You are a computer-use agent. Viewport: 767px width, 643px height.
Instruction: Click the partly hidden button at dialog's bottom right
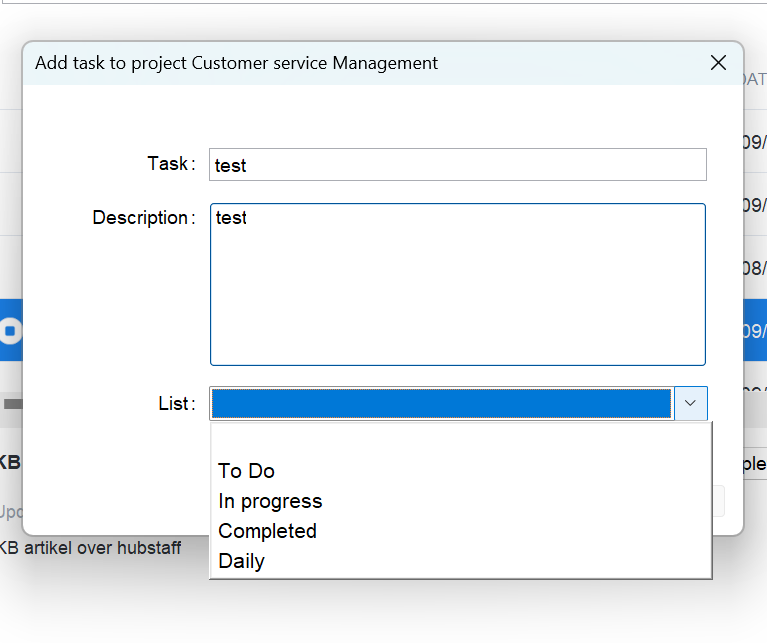(718, 501)
